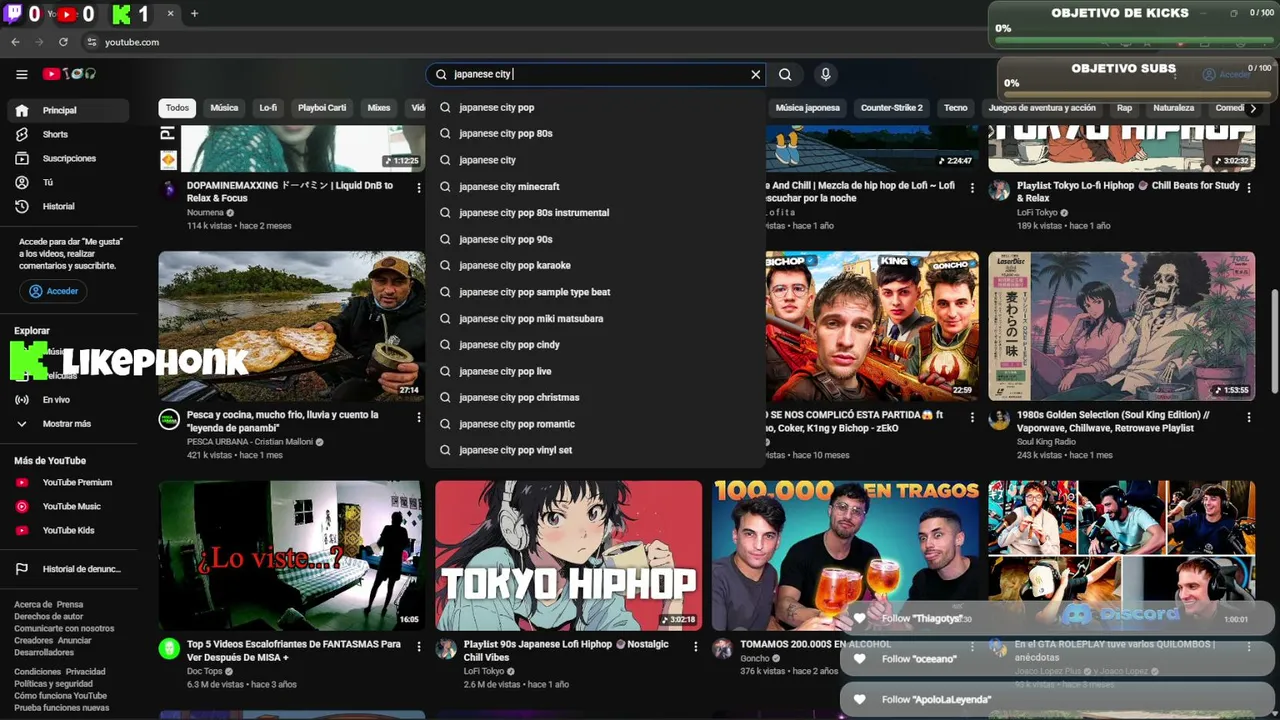Select the Mixes filter chip
1280x720 pixels.
click(x=379, y=108)
